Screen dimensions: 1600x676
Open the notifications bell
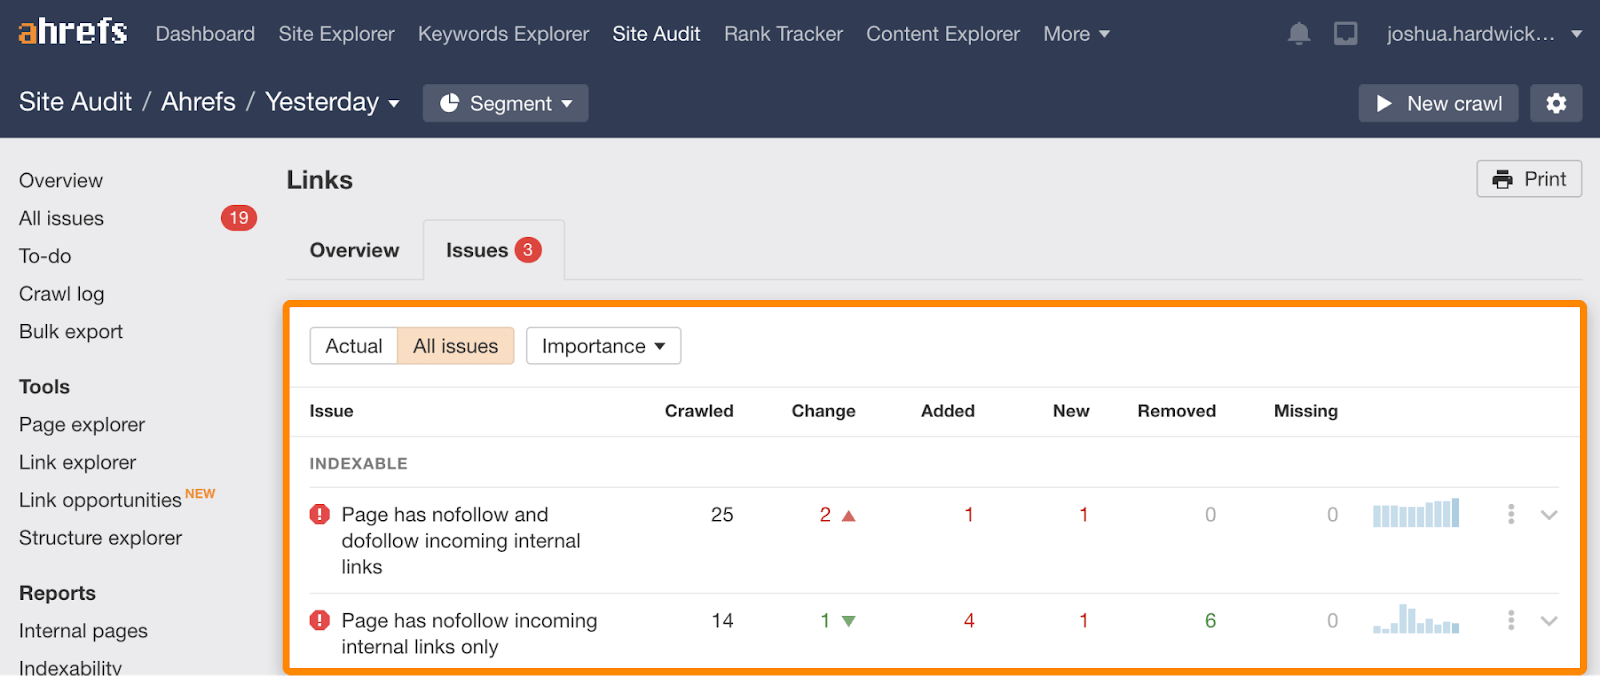1299,34
